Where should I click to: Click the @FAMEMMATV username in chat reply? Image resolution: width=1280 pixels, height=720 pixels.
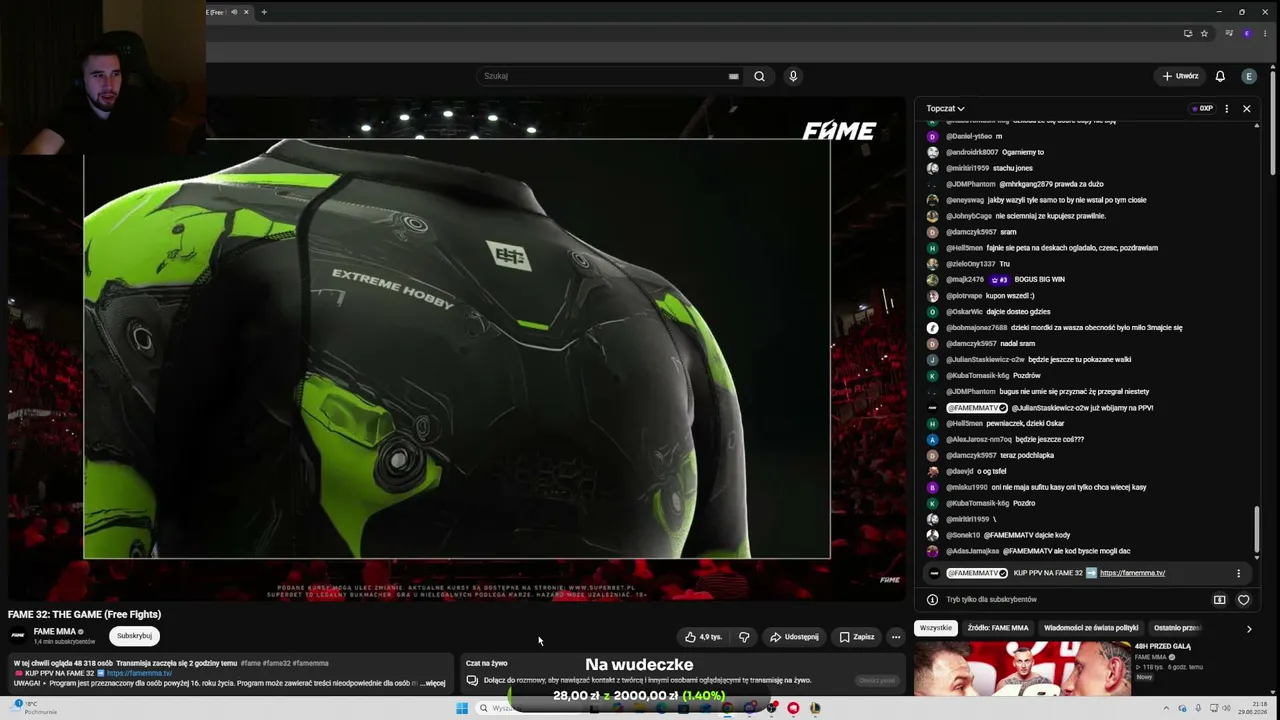click(977, 408)
